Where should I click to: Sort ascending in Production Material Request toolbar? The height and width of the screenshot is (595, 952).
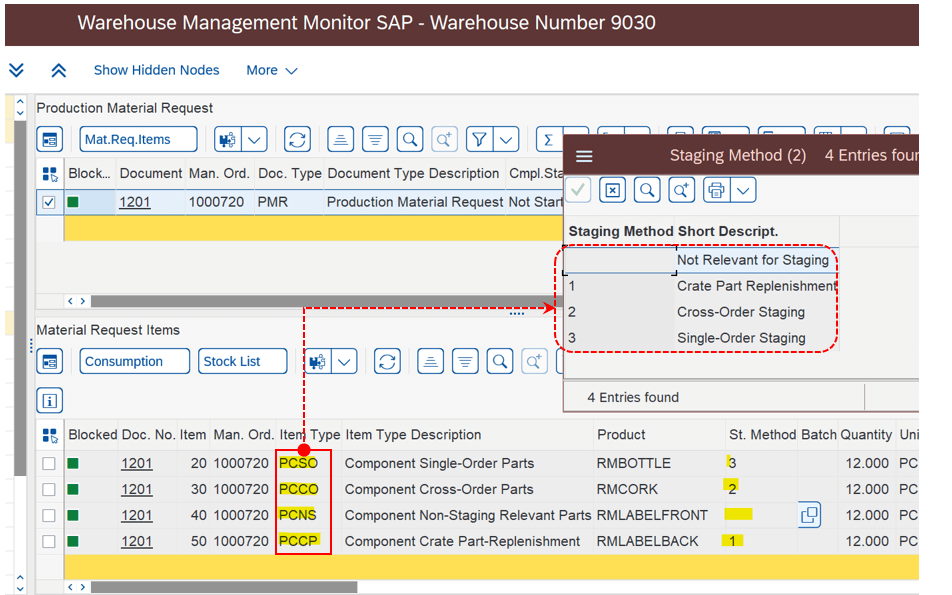[341, 140]
